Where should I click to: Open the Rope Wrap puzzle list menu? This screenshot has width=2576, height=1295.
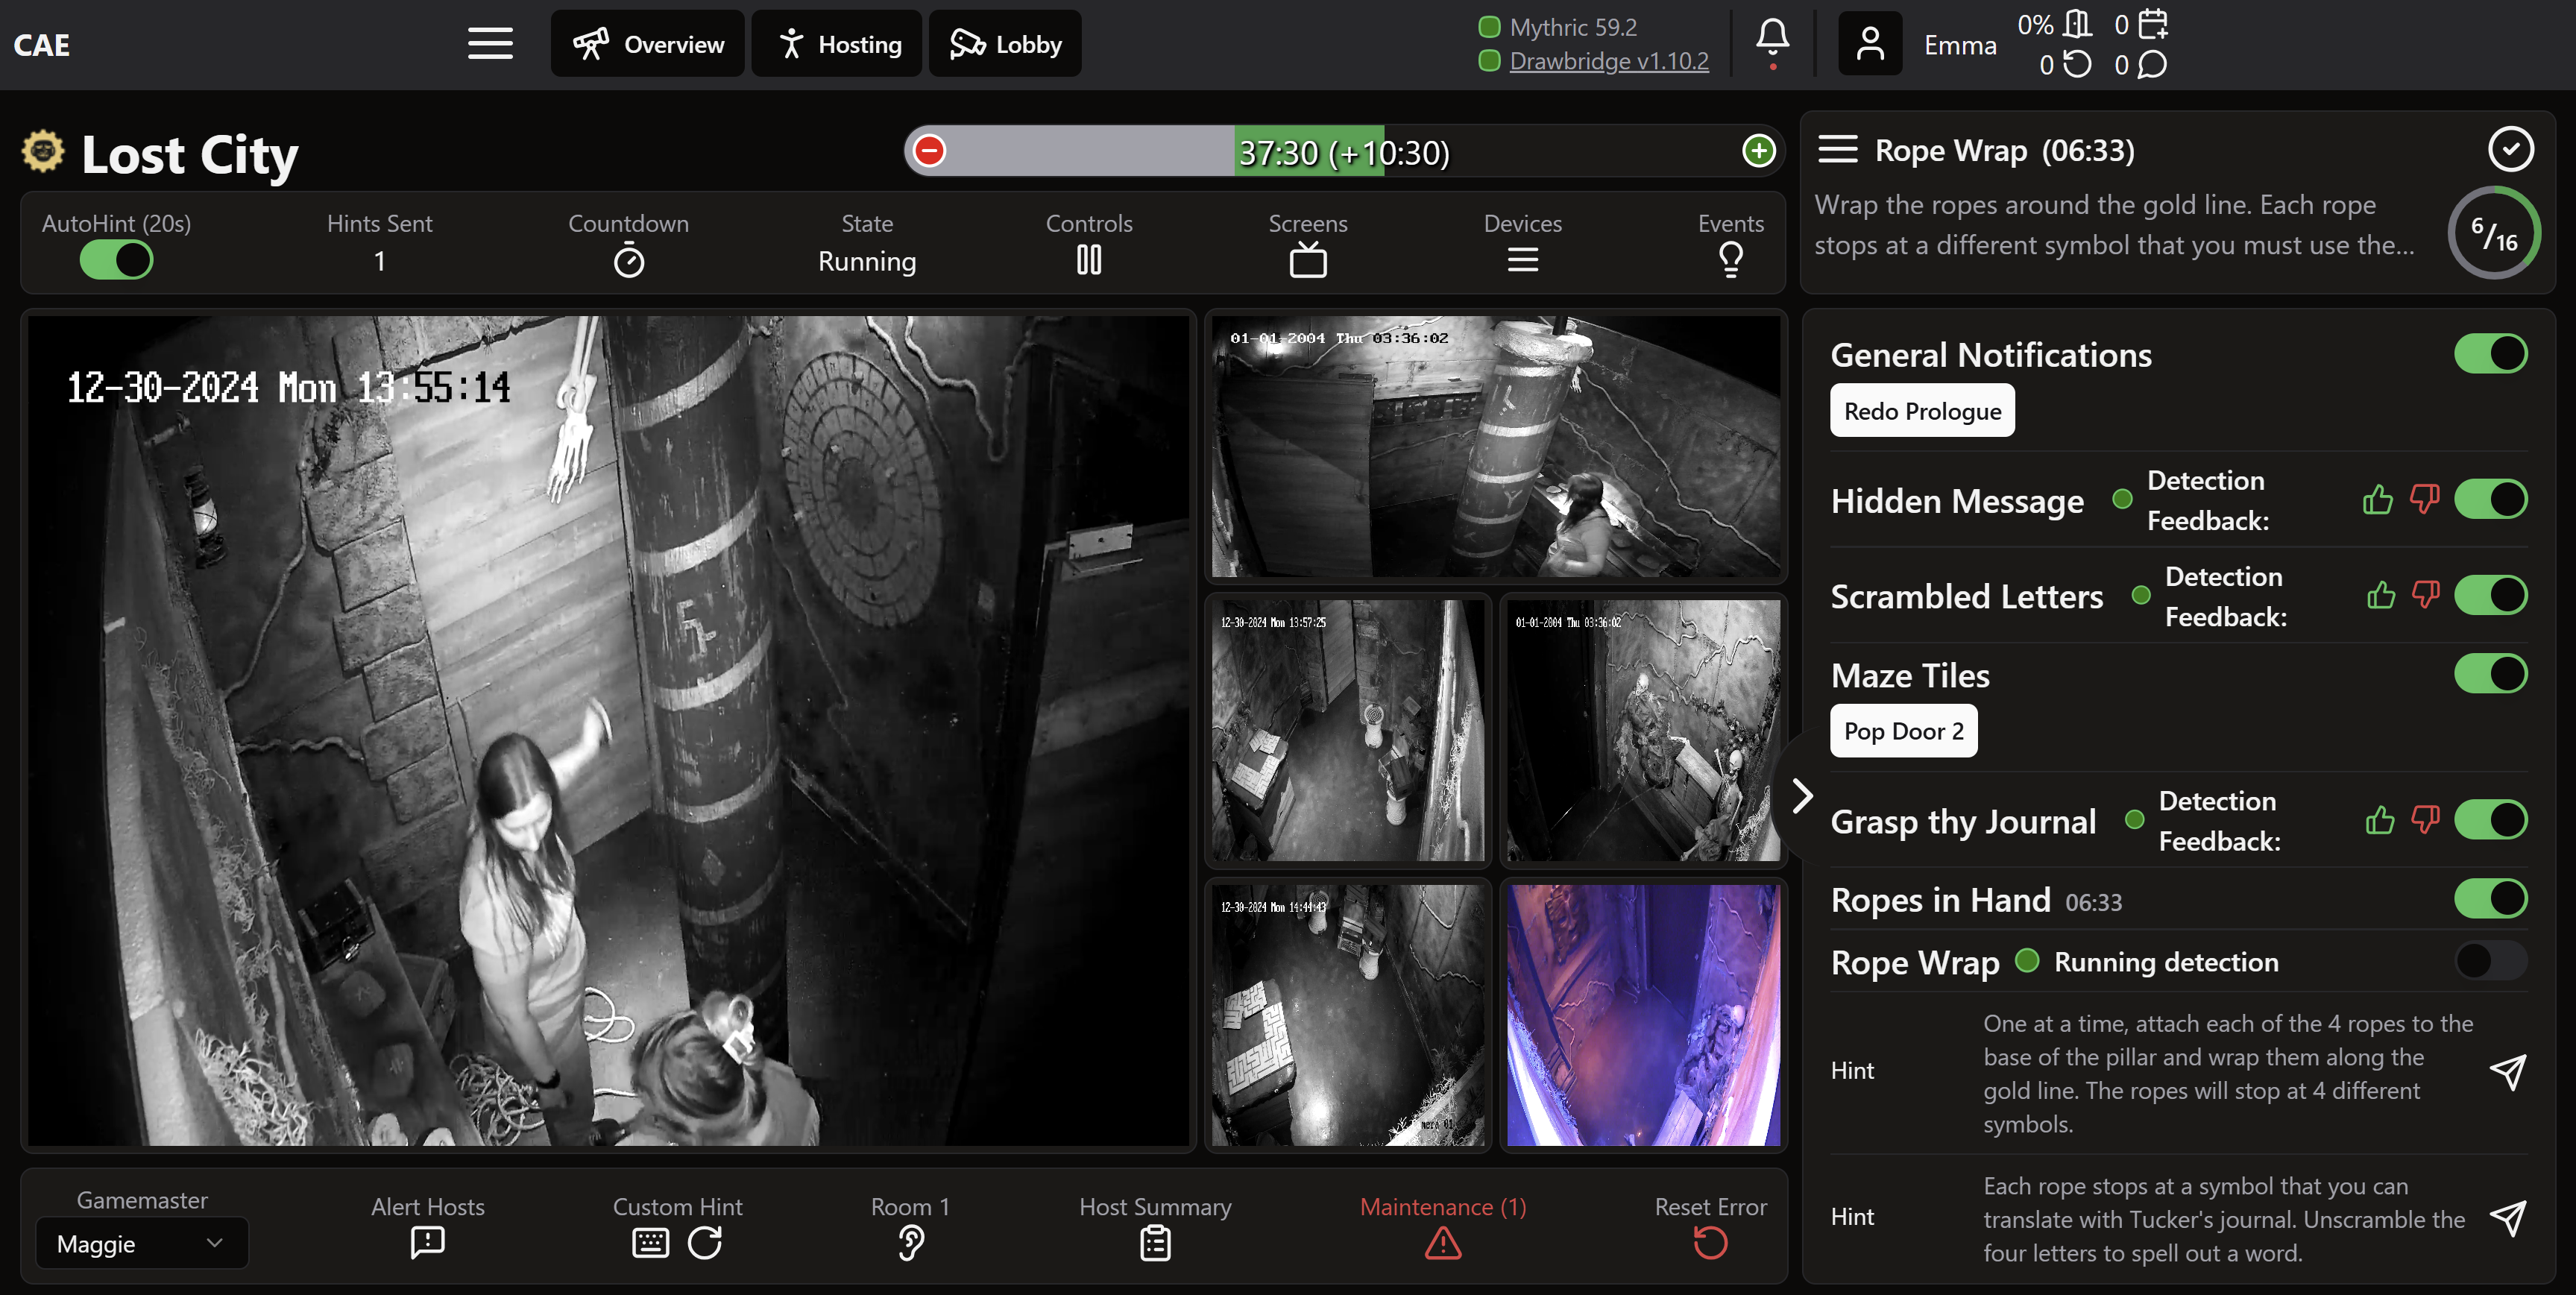1837,150
